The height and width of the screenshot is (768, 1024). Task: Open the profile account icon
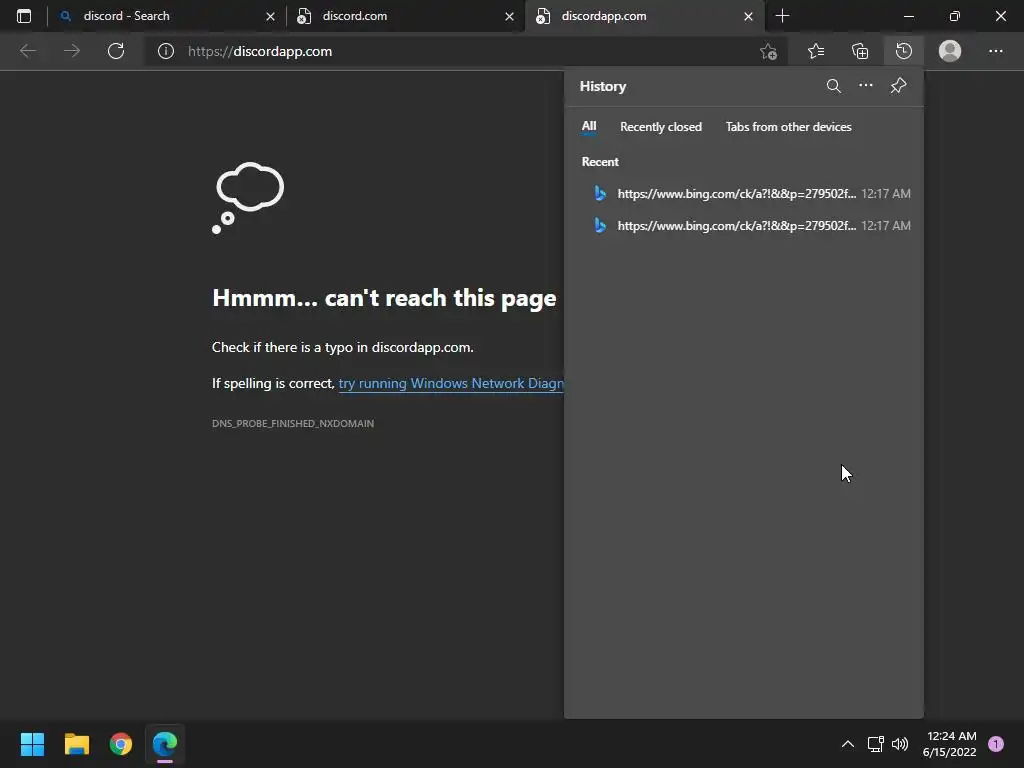[950, 51]
